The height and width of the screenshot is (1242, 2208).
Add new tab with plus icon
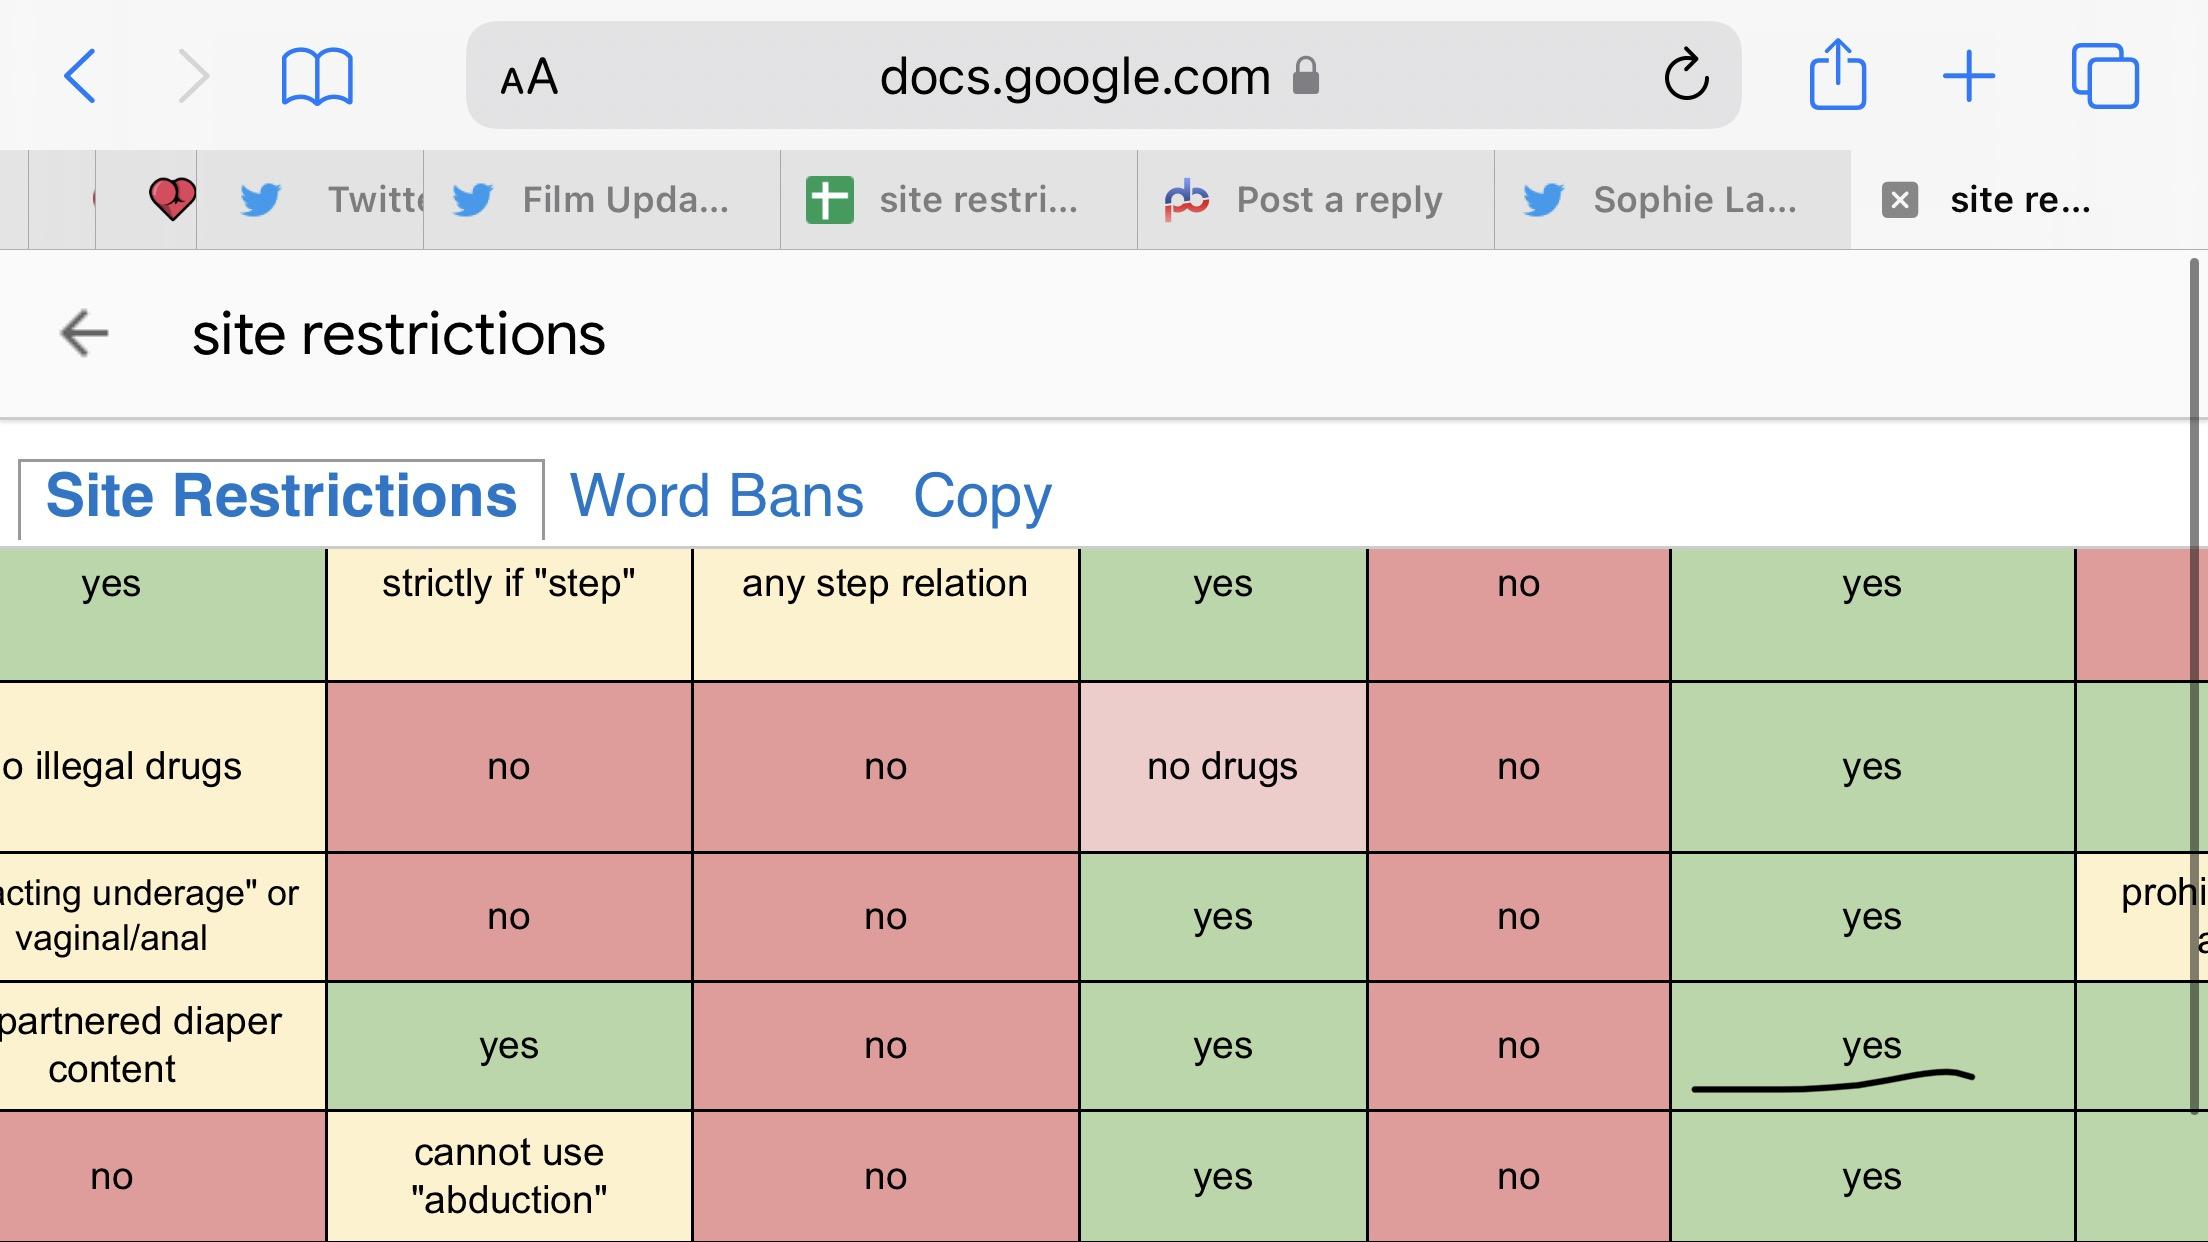(1968, 76)
